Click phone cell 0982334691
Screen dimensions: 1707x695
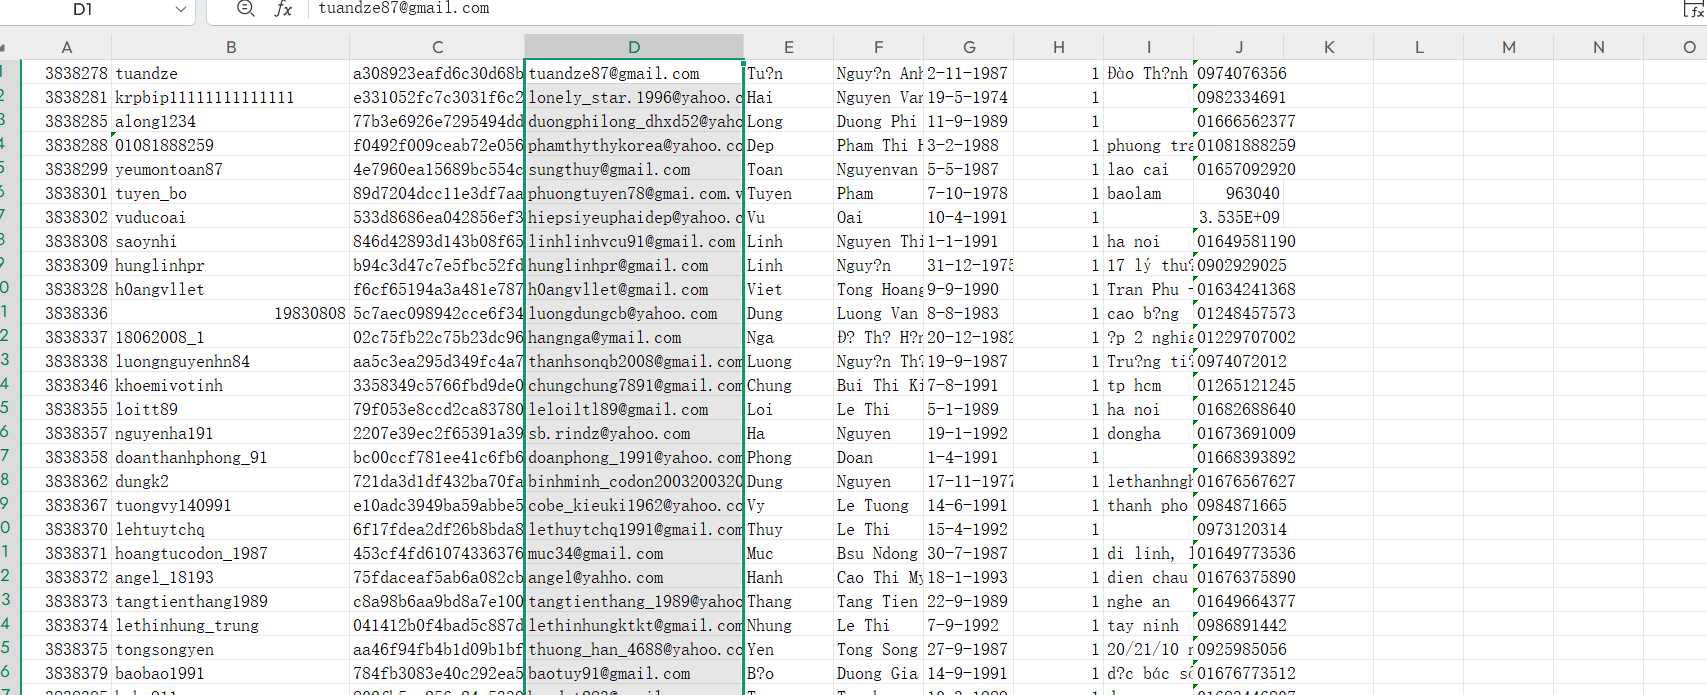(x=1239, y=97)
